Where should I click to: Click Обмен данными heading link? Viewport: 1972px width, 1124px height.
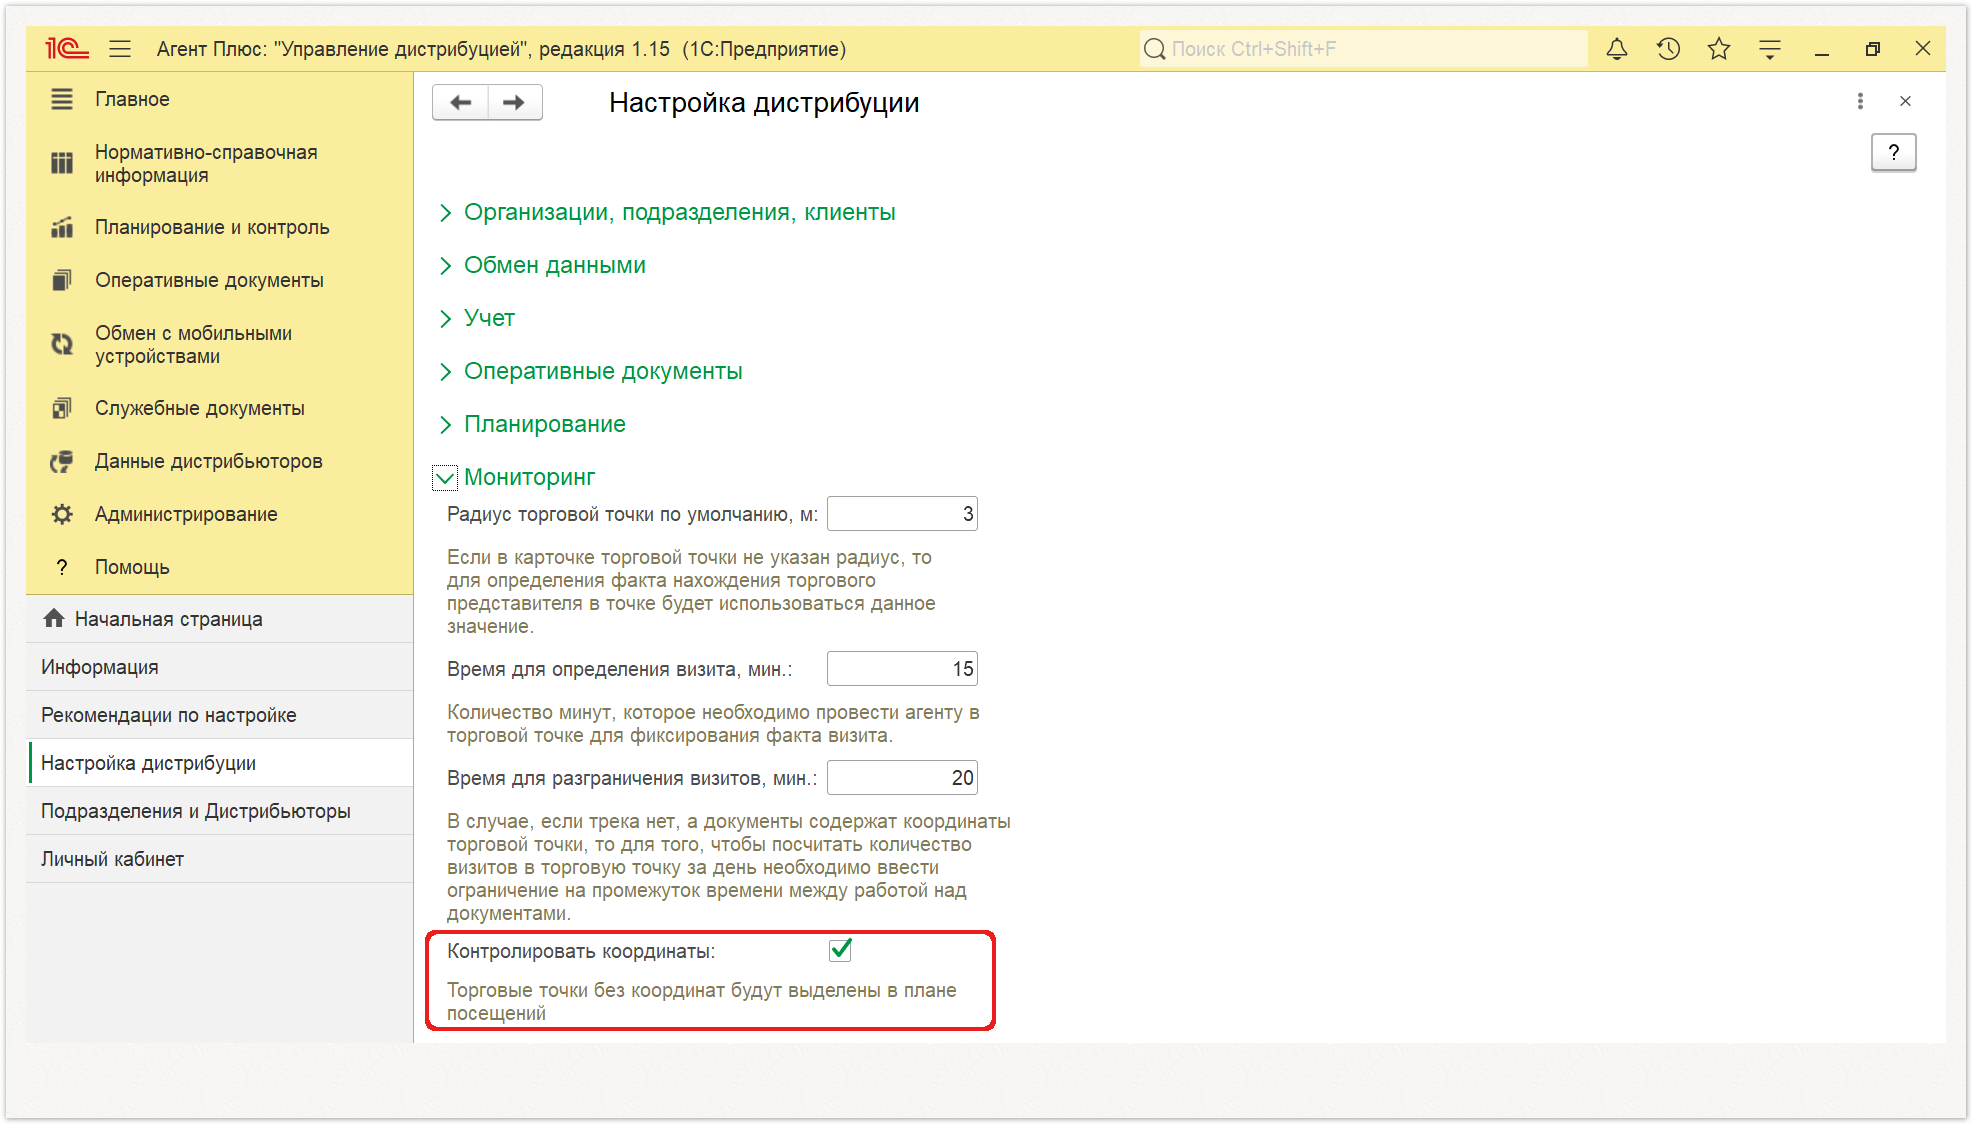click(x=555, y=265)
